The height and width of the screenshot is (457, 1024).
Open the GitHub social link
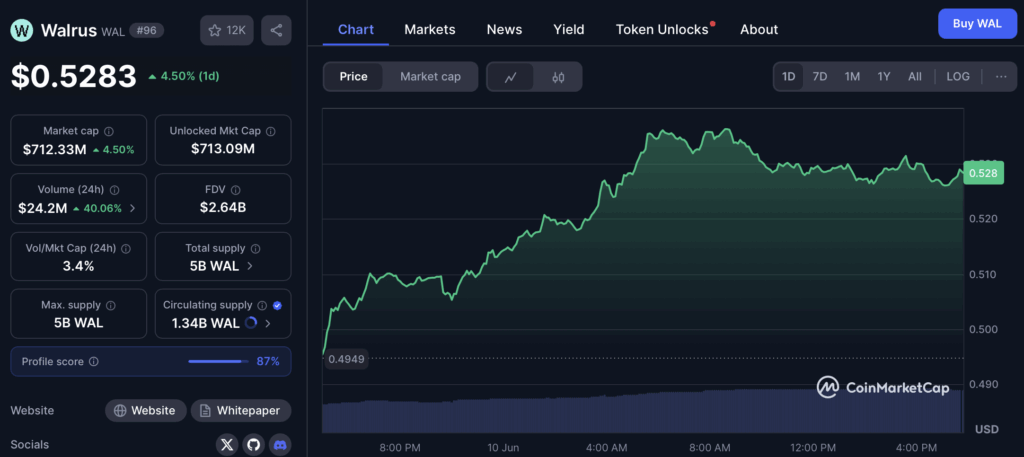pos(253,445)
